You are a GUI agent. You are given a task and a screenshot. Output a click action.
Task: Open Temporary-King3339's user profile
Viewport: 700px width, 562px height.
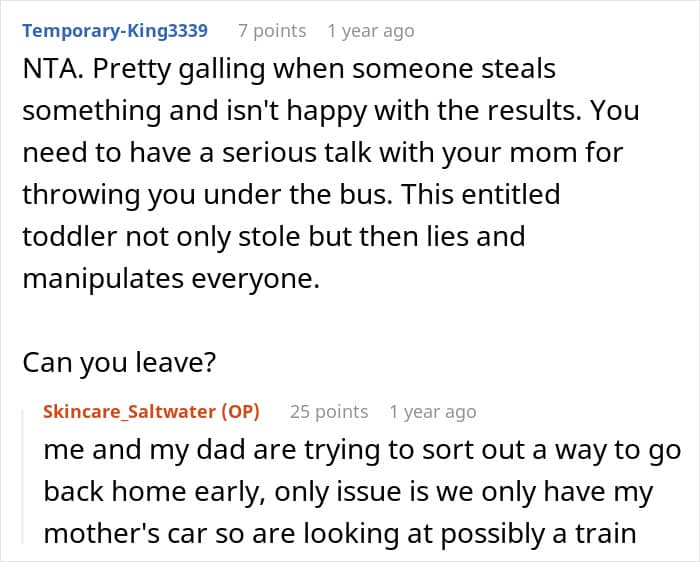(115, 31)
